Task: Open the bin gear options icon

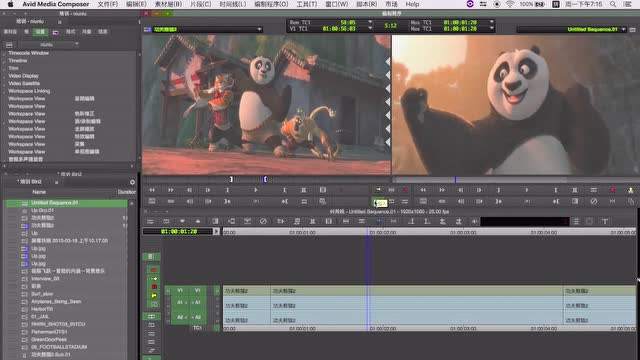Action: (x=132, y=182)
